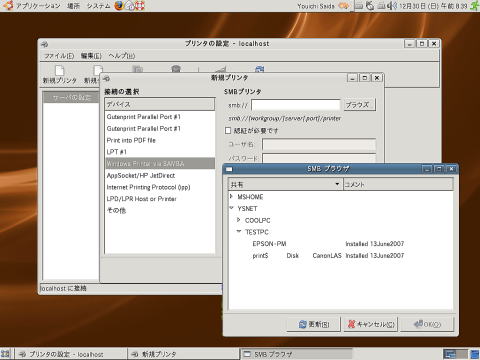Open the New Printer dialog window menu icon
Image resolution: width=480 pixels, height=360 pixels.
click(x=106, y=78)
